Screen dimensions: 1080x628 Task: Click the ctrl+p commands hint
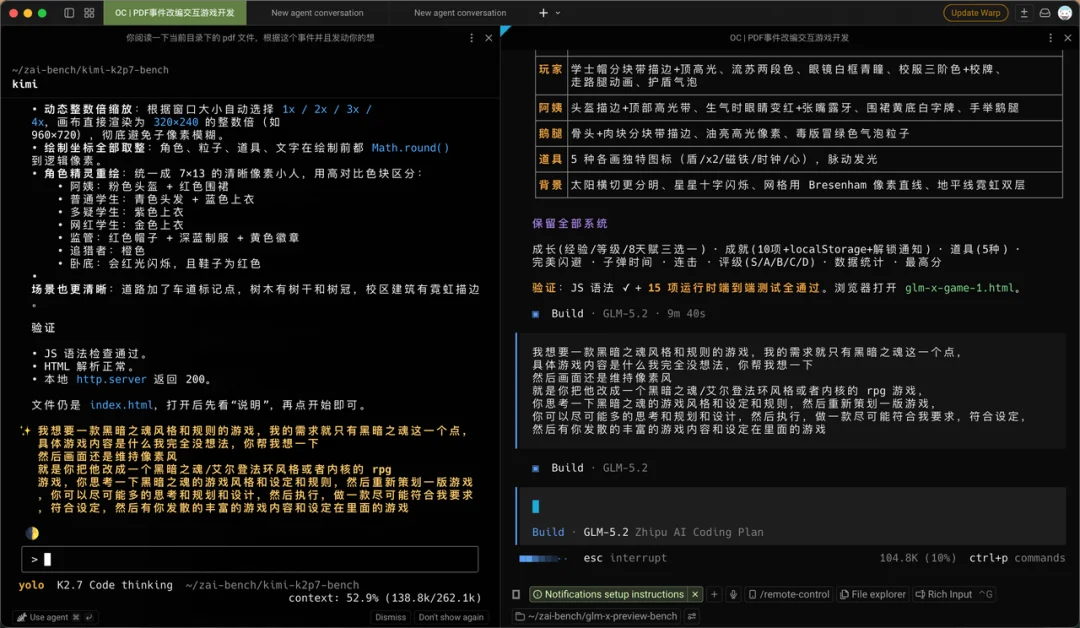point(1017,558)
